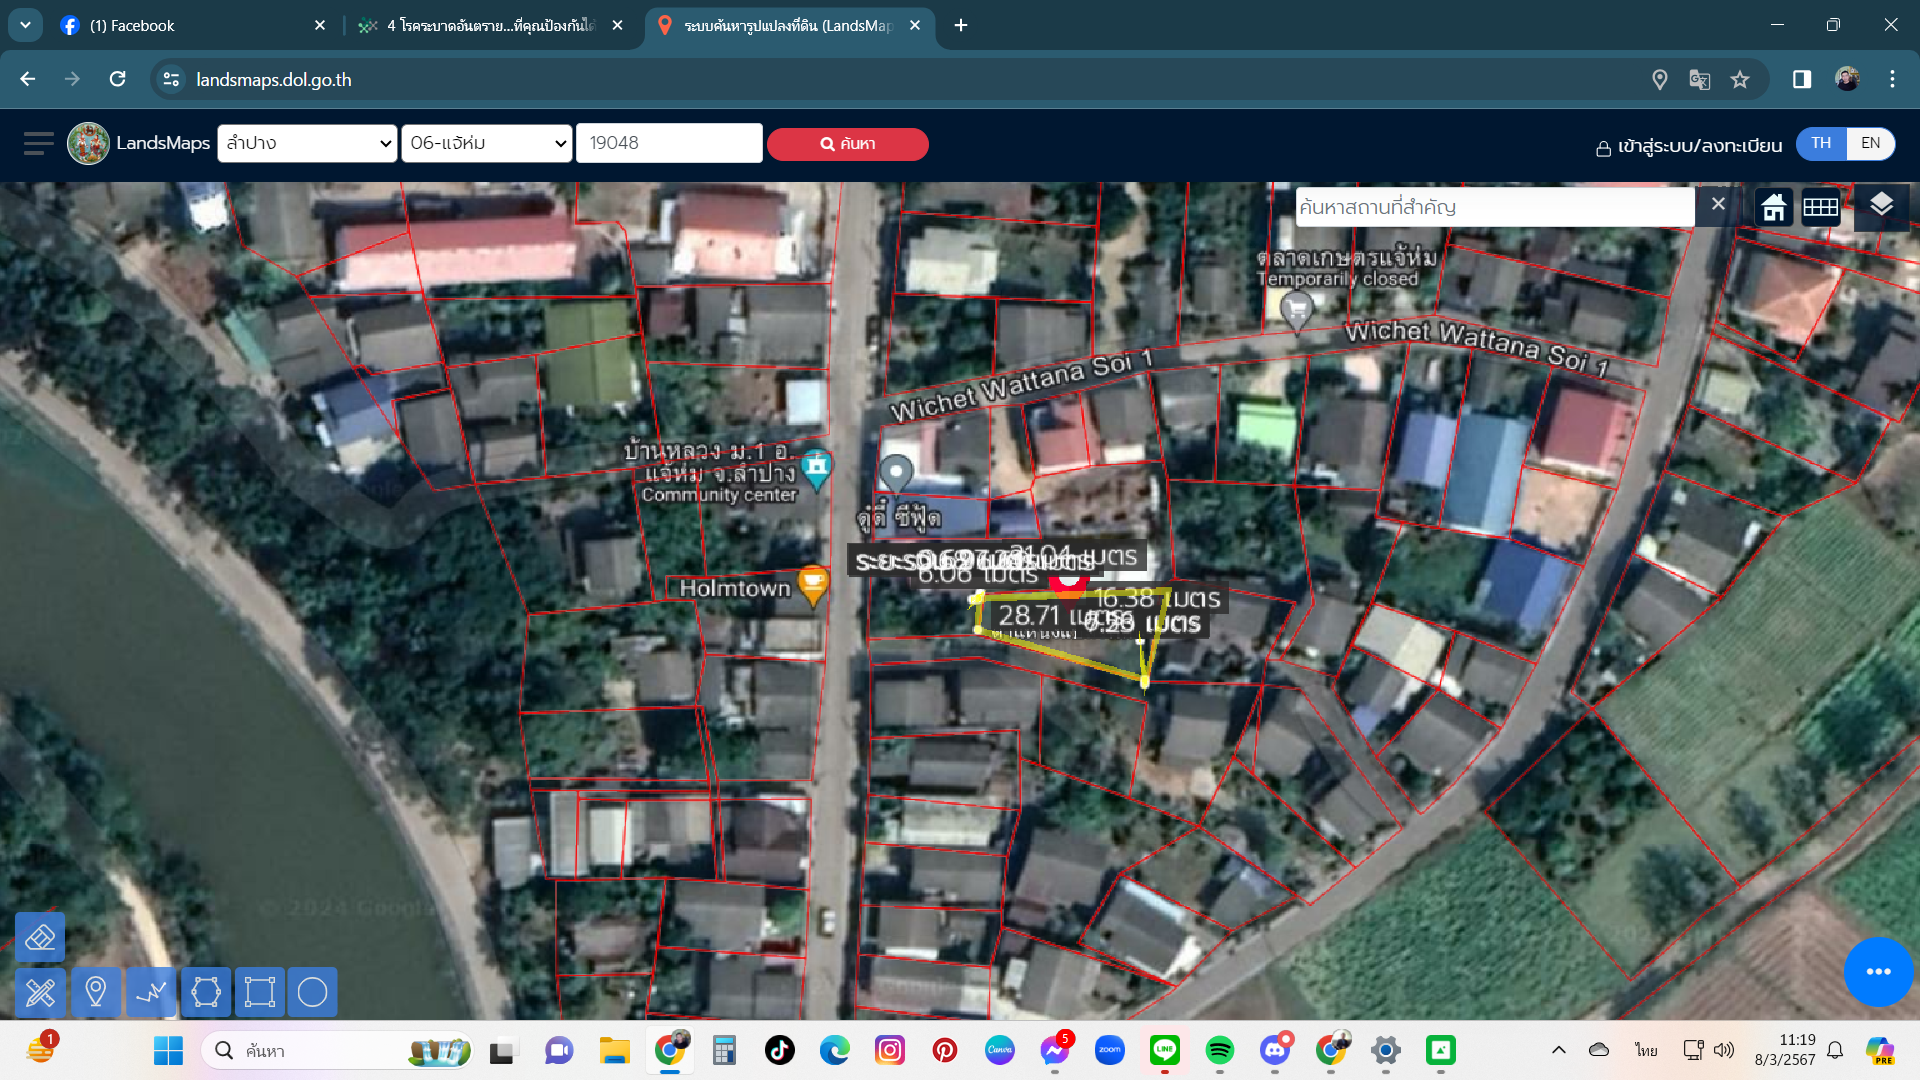Expand the ลำปาง province dropdown
This screenshot has height=1080, width=1920.
click(x=308, y=143)
